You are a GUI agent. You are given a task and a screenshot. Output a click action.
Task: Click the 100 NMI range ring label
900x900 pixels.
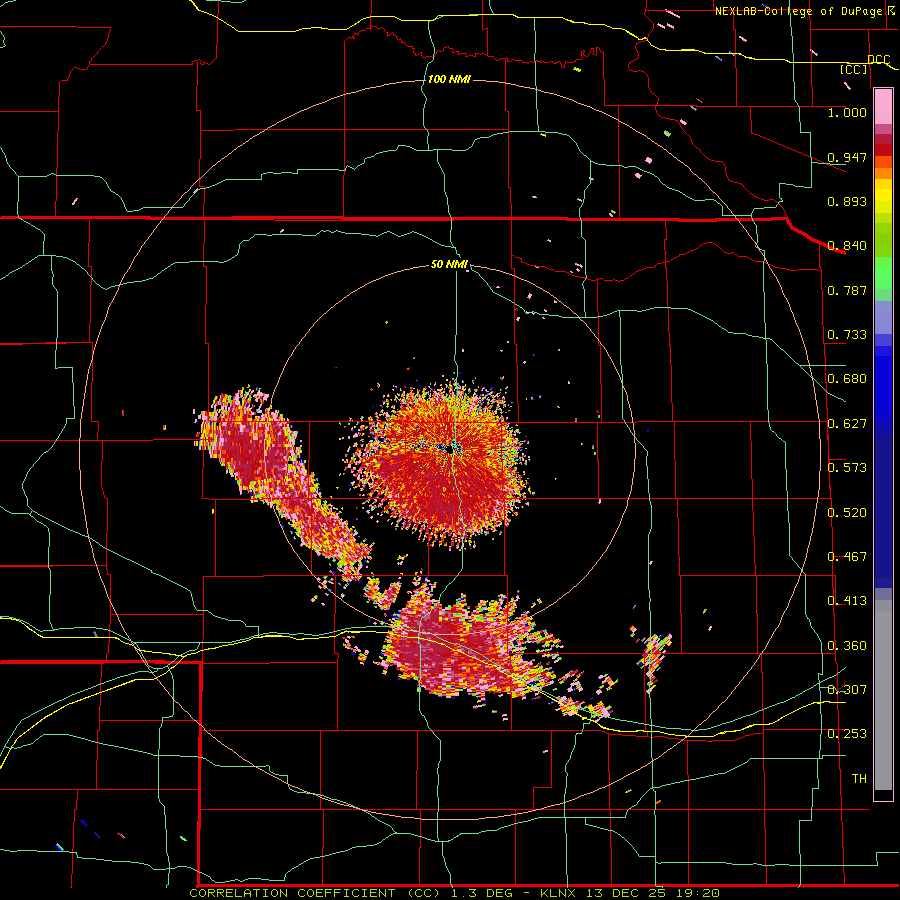pyautogui.click(x=449, y=79)
